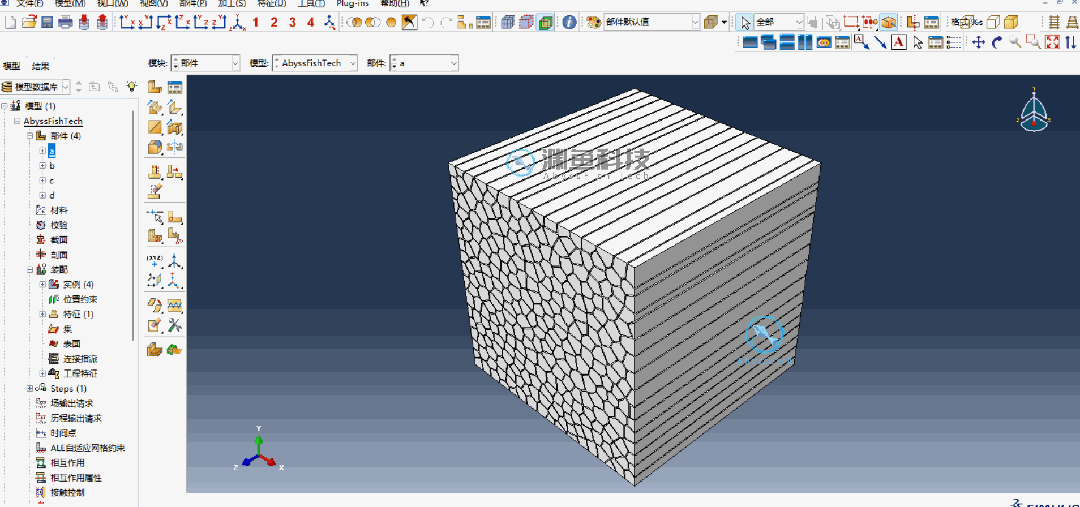1080x507 pixels.
Task: Click the Create Part tool
Action: click(154, 87)
